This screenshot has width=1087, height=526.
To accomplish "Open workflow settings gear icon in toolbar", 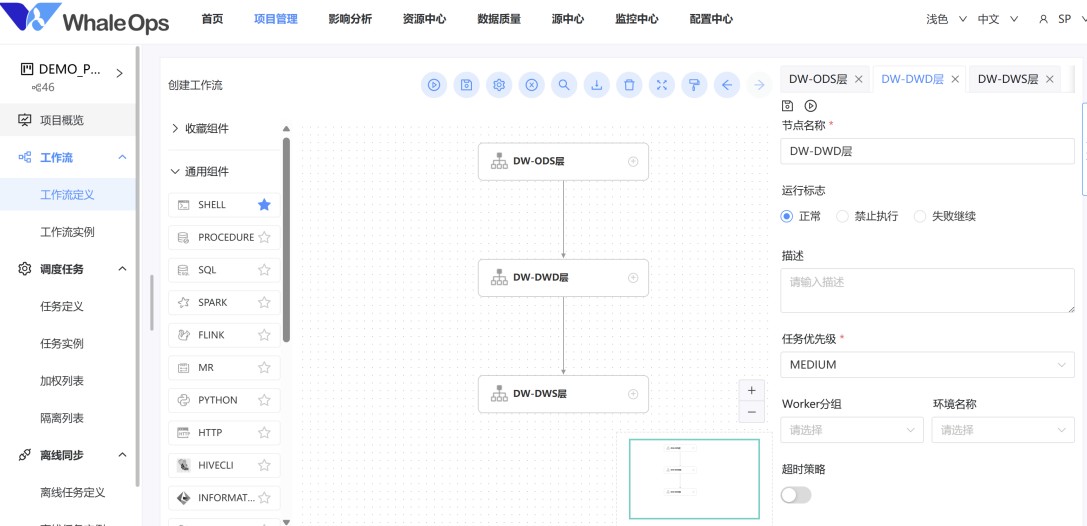I will click(498, 85).
